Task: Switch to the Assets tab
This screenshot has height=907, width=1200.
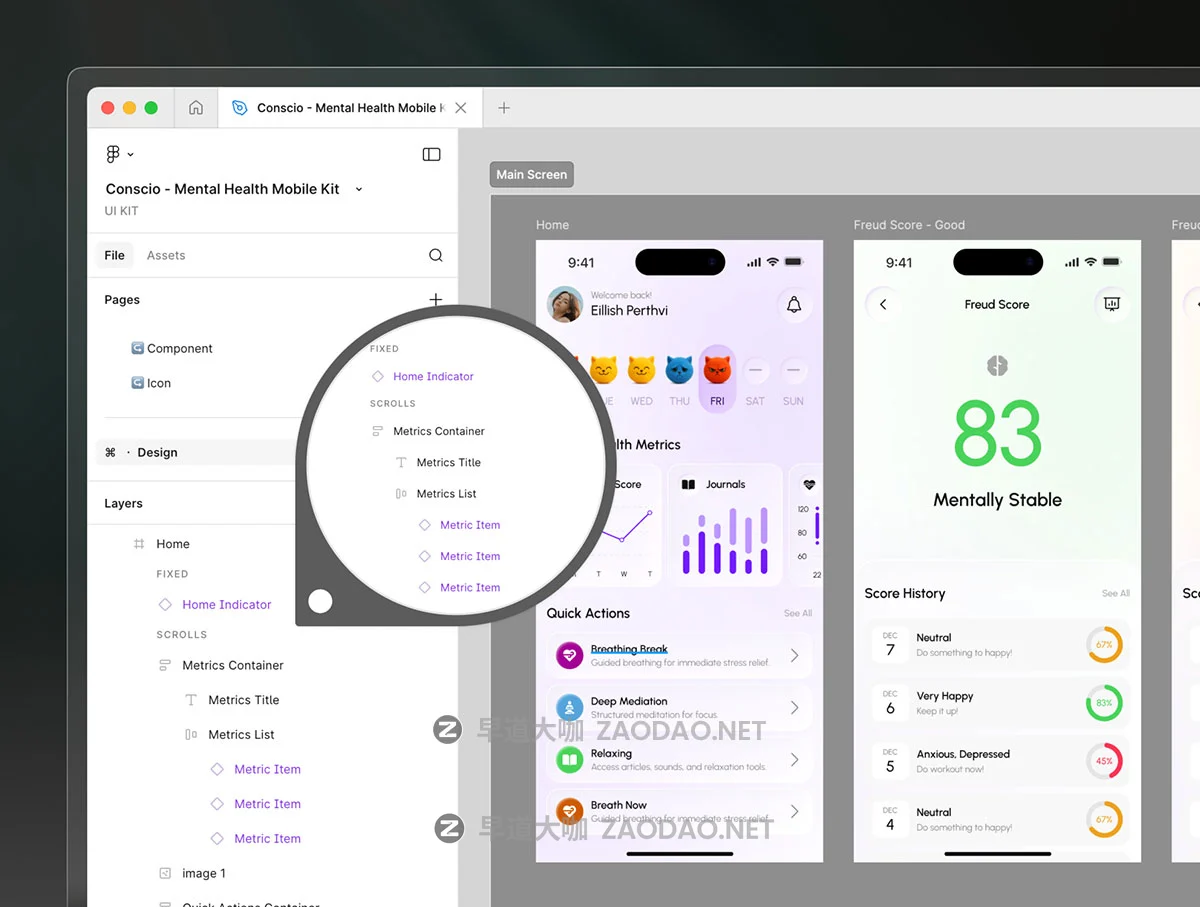Action: pyautogui.click(x=166, y=255)
